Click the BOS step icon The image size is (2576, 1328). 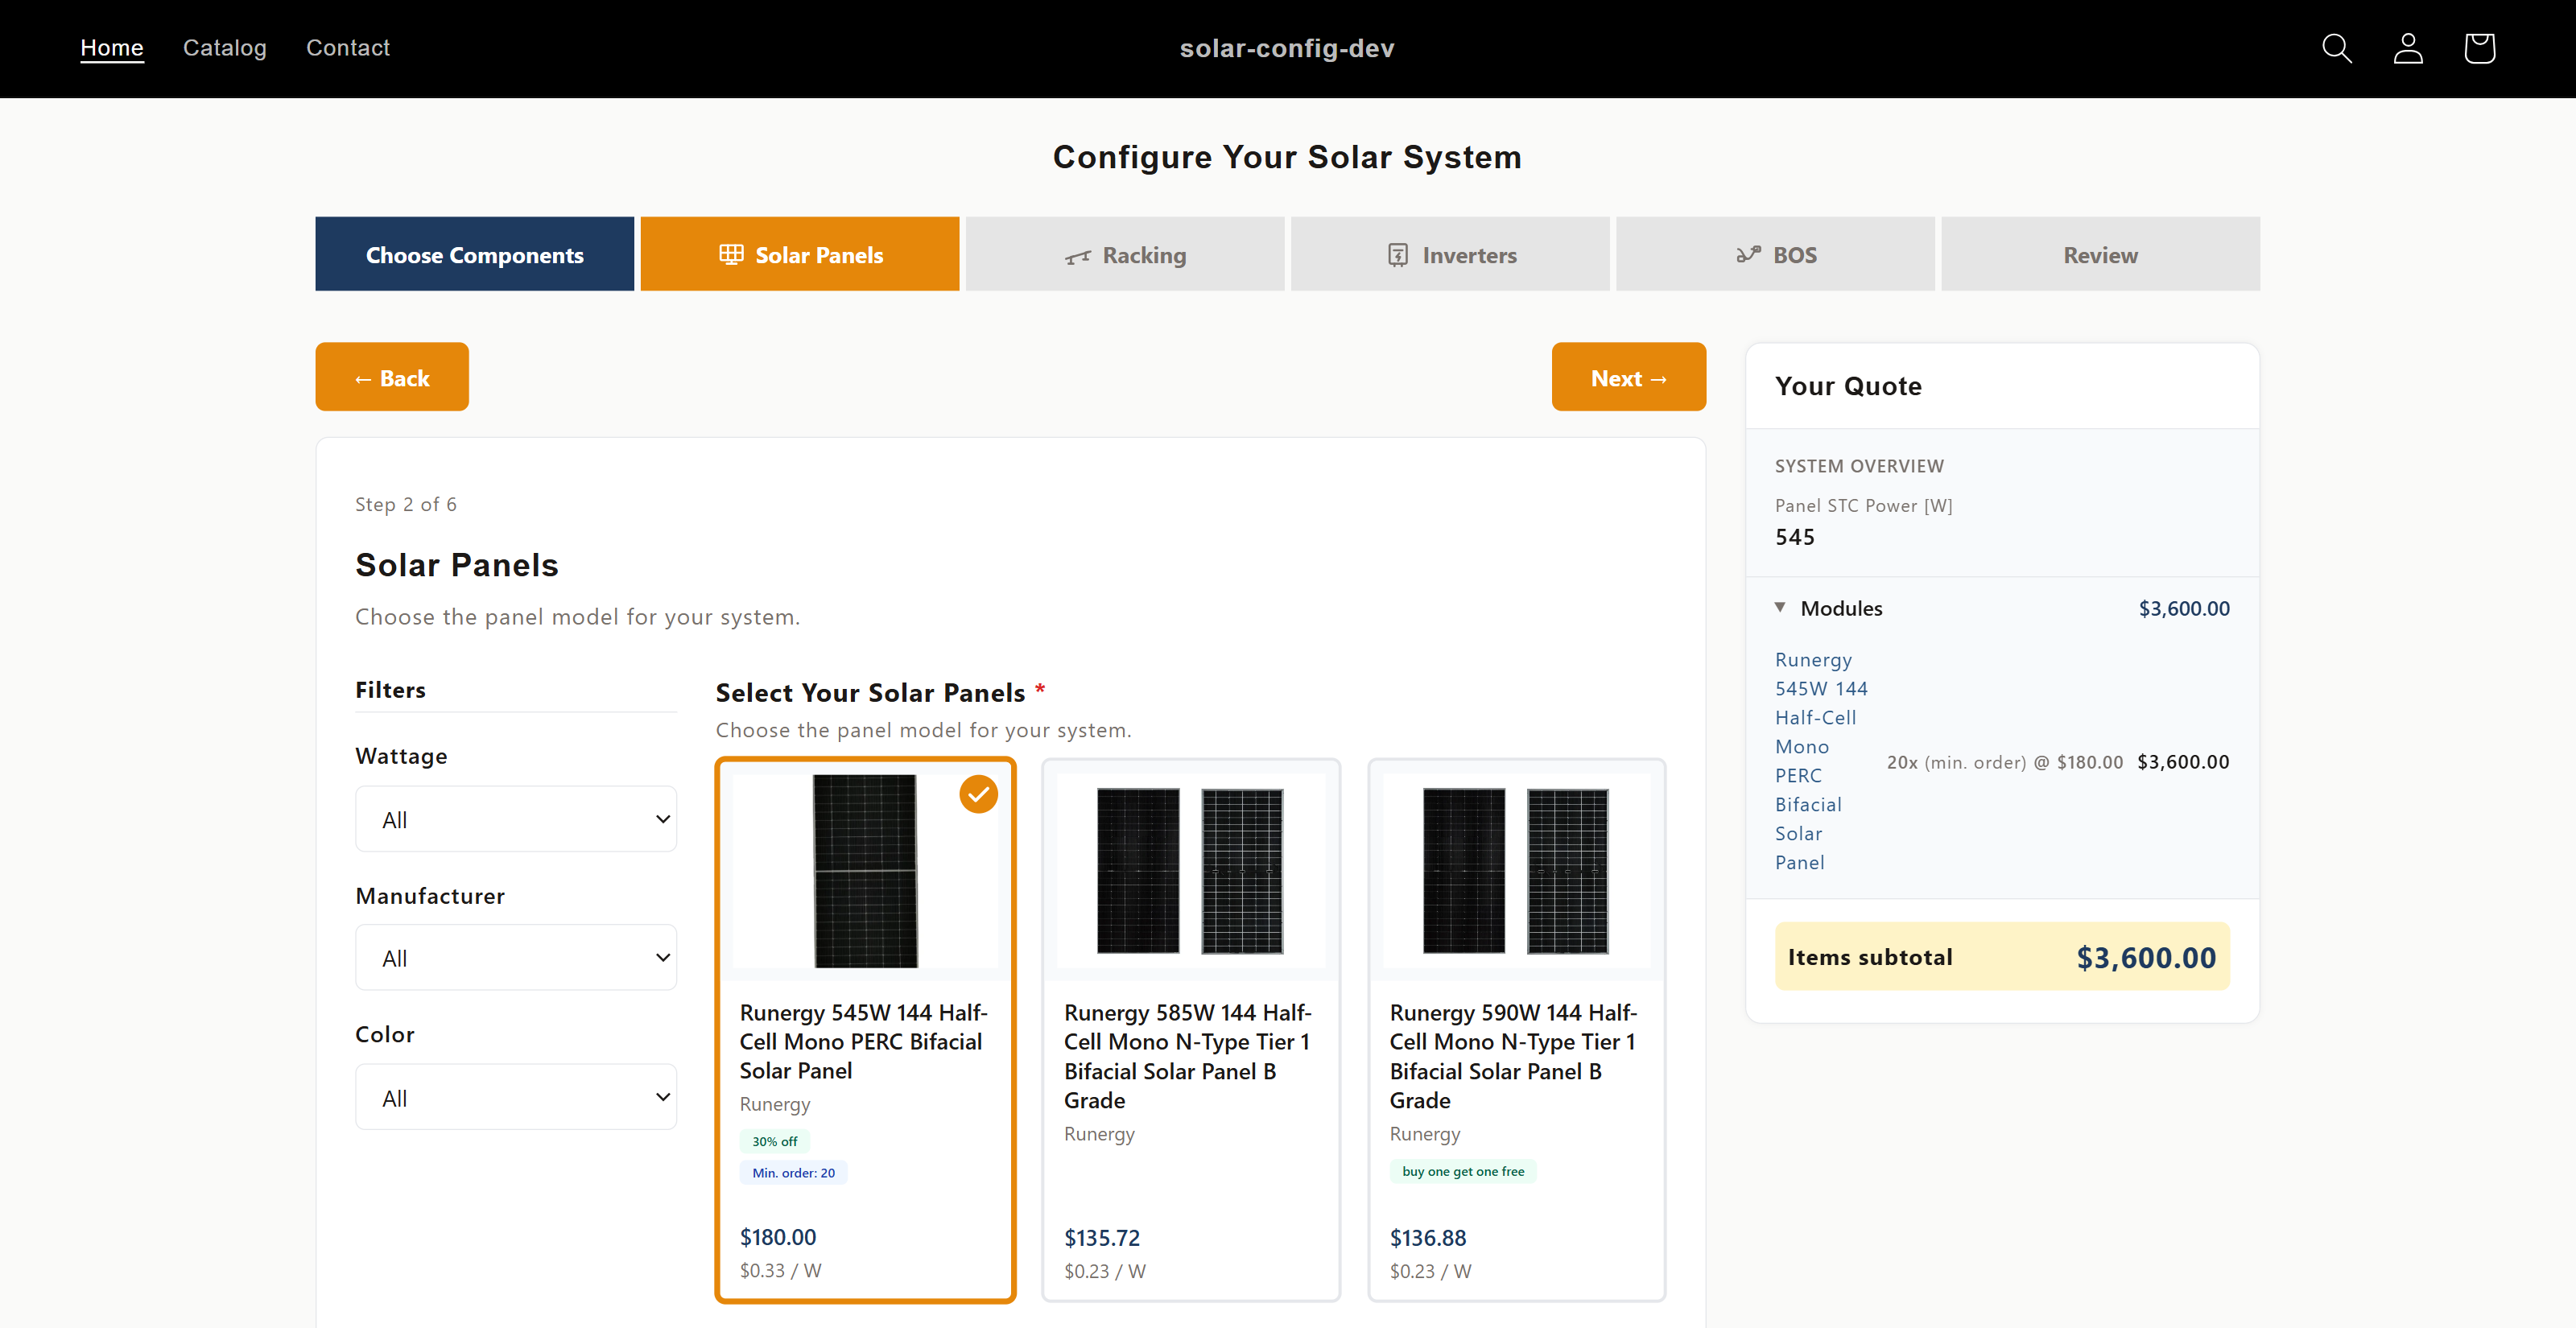click(x=1749, y=255)
